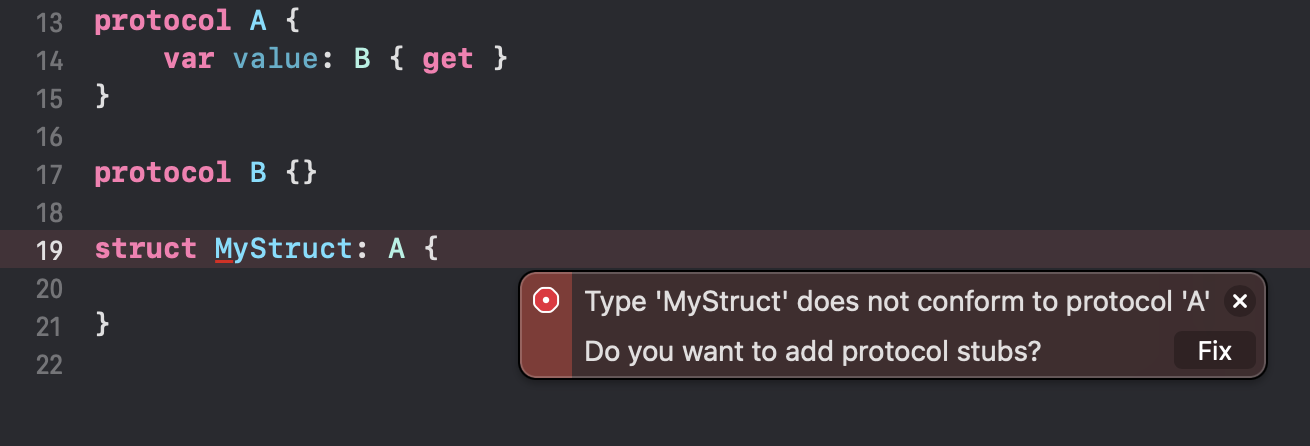Click the red error icon in the popup
The height and width of the screenshot is (446, 1310).
[546, 300]
